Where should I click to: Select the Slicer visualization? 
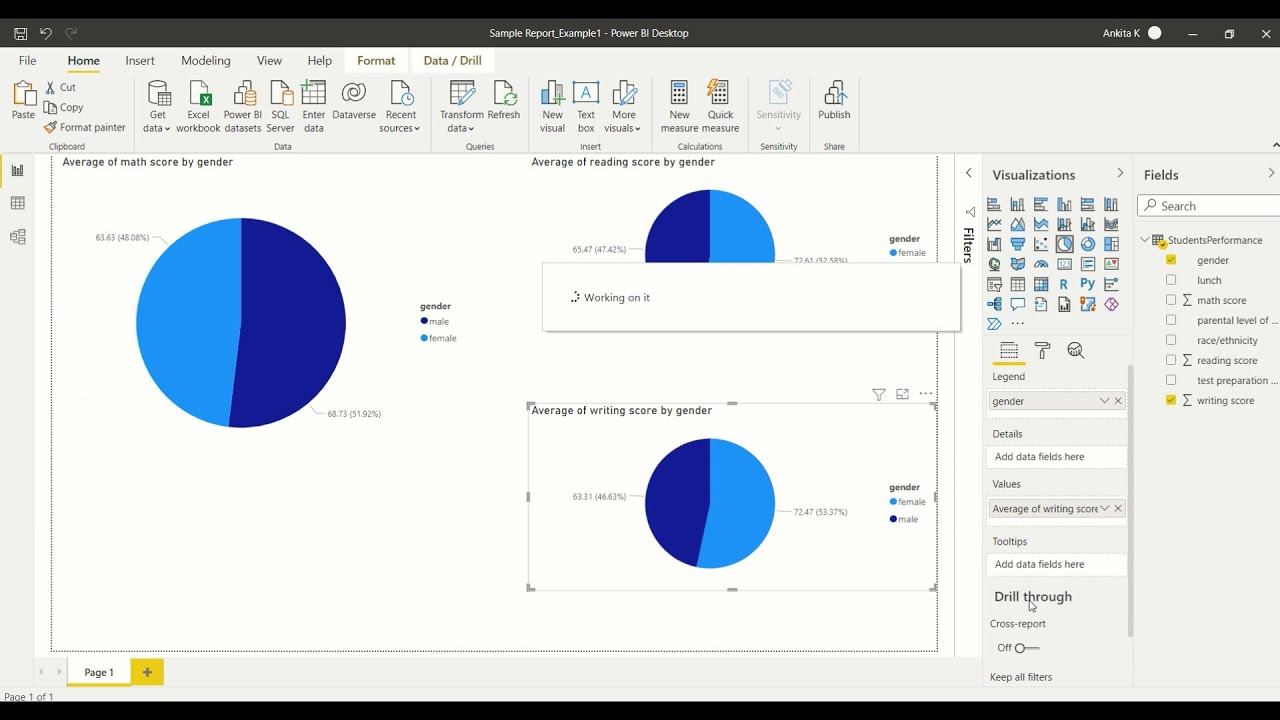click(994, 284)
